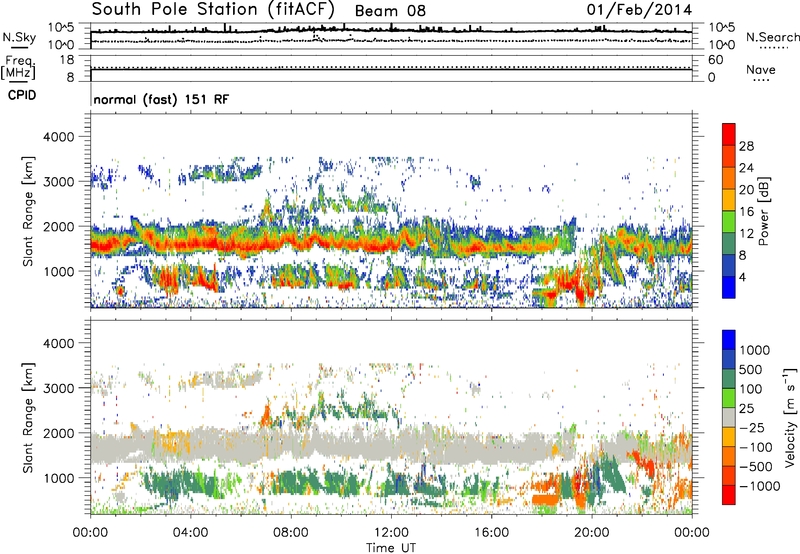Select the 08:00 time tick label
Screen dimensions: 800x554
[x=291, y=533]
